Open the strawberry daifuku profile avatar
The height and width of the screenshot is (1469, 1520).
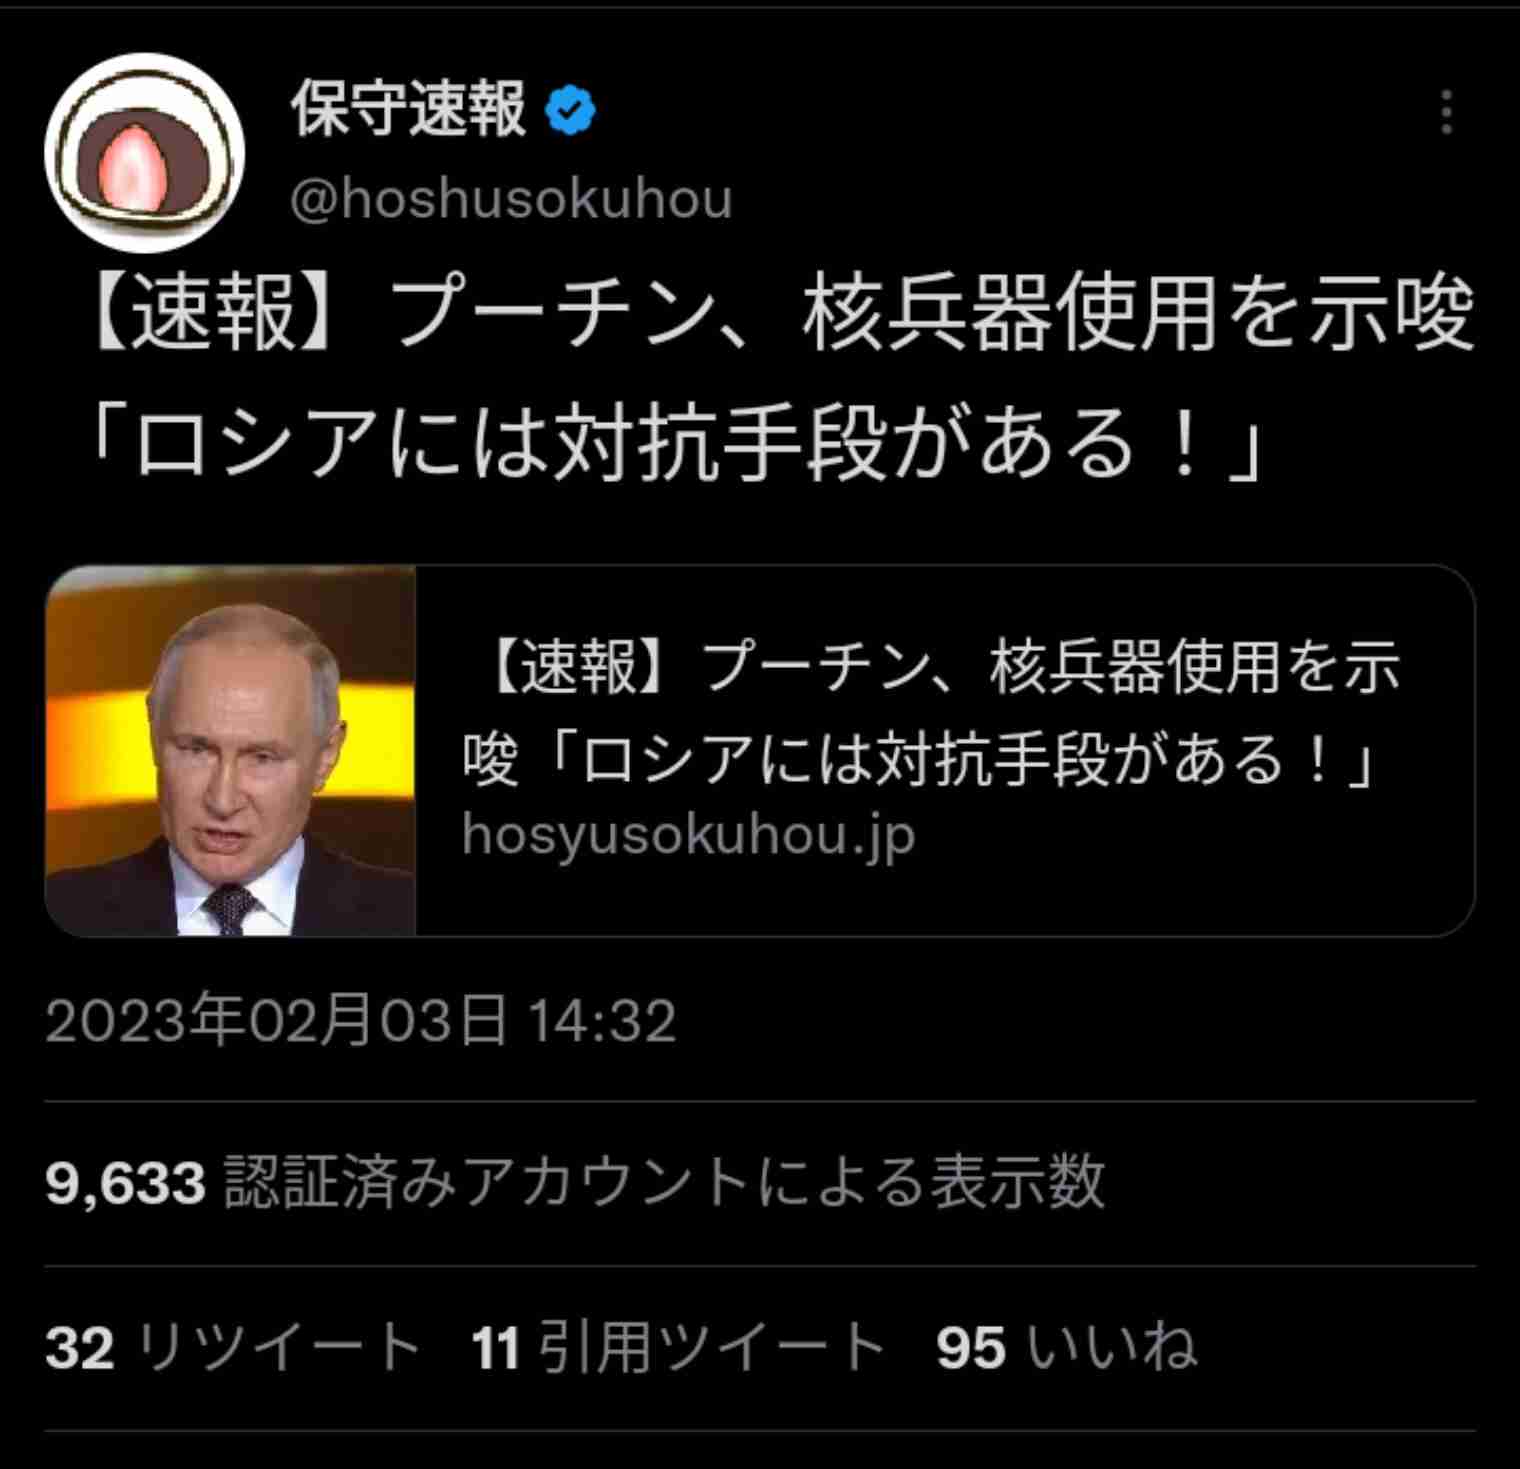coord(144,152)
